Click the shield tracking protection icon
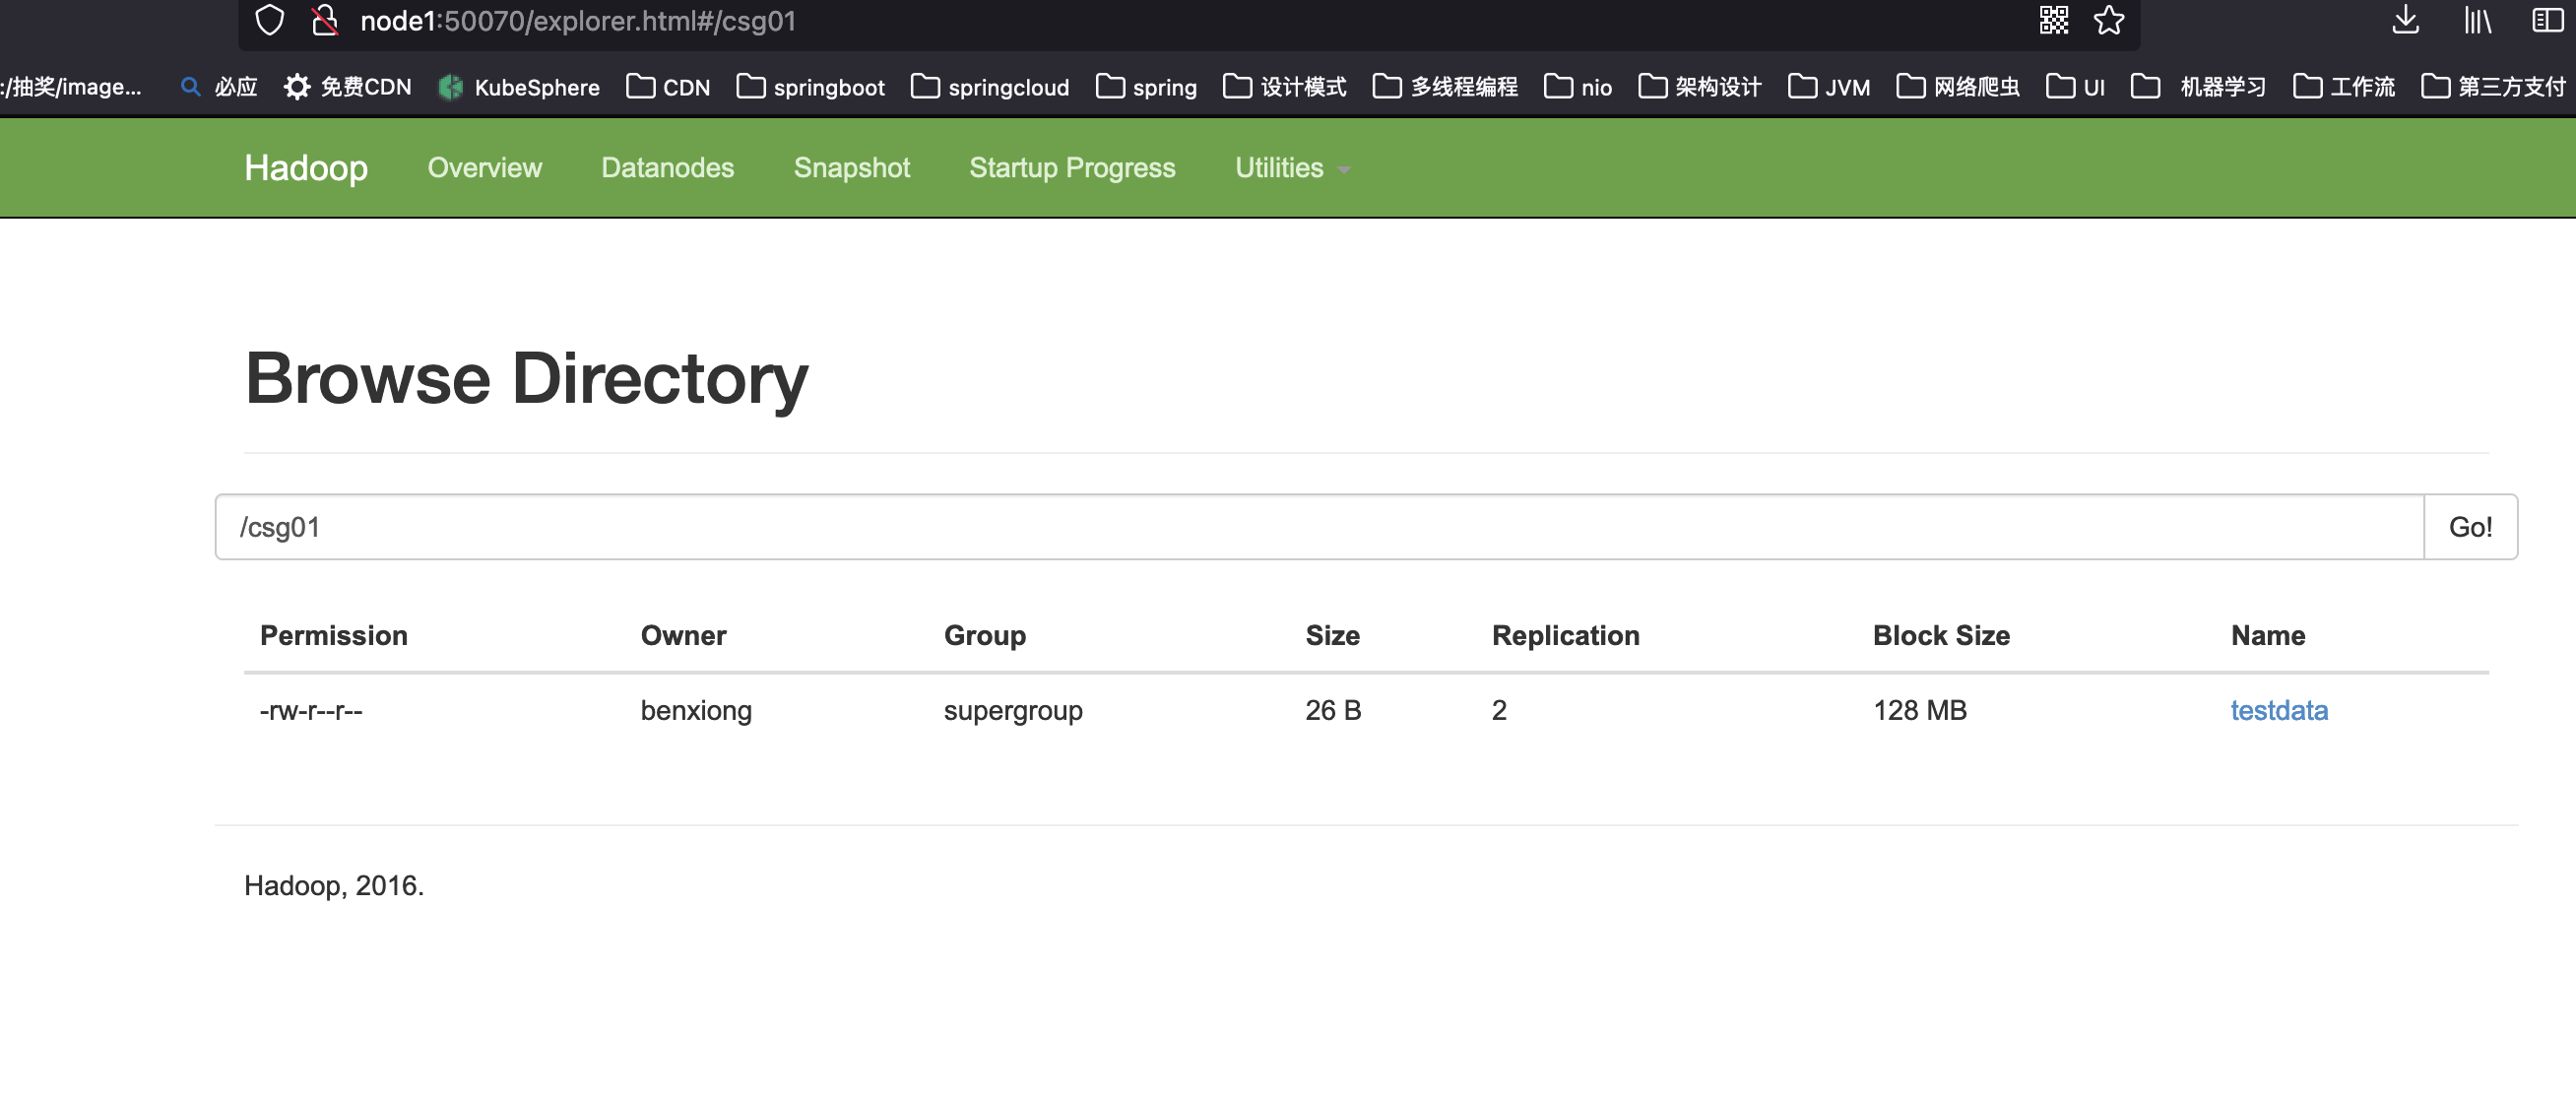The width and height of the screenshot is (2576, 1101). 269,20
